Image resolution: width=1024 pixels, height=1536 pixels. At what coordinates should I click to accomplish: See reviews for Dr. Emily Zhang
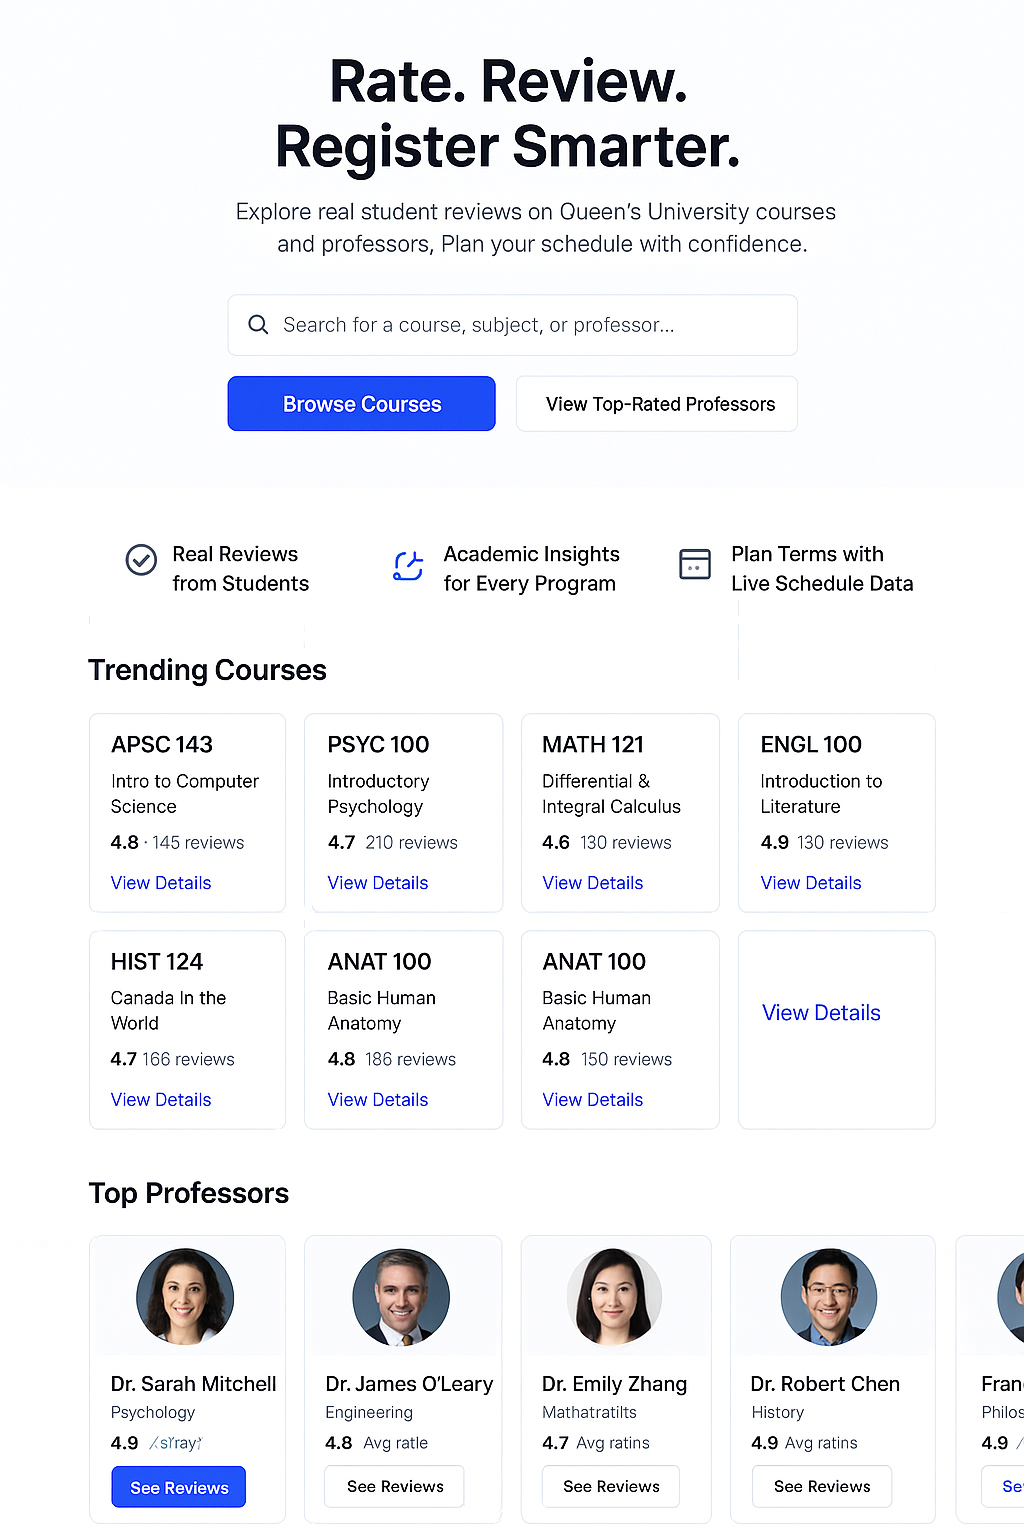pos(611,1486)
